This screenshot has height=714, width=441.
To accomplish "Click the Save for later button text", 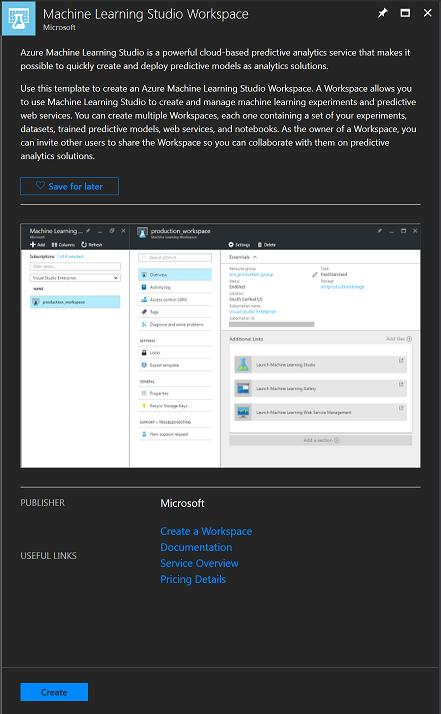I will tap(76, 186).
